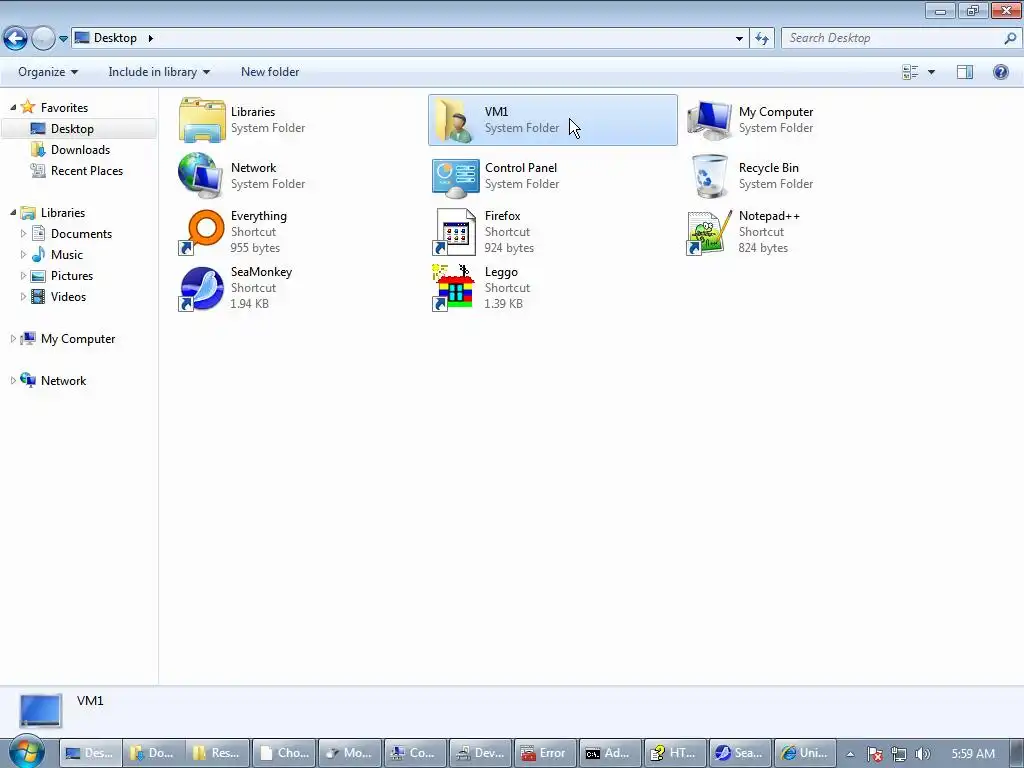Collapse the Libraries group in sidebar
Viewport: 1024px width, 768px height.
(x=13, y=212)
